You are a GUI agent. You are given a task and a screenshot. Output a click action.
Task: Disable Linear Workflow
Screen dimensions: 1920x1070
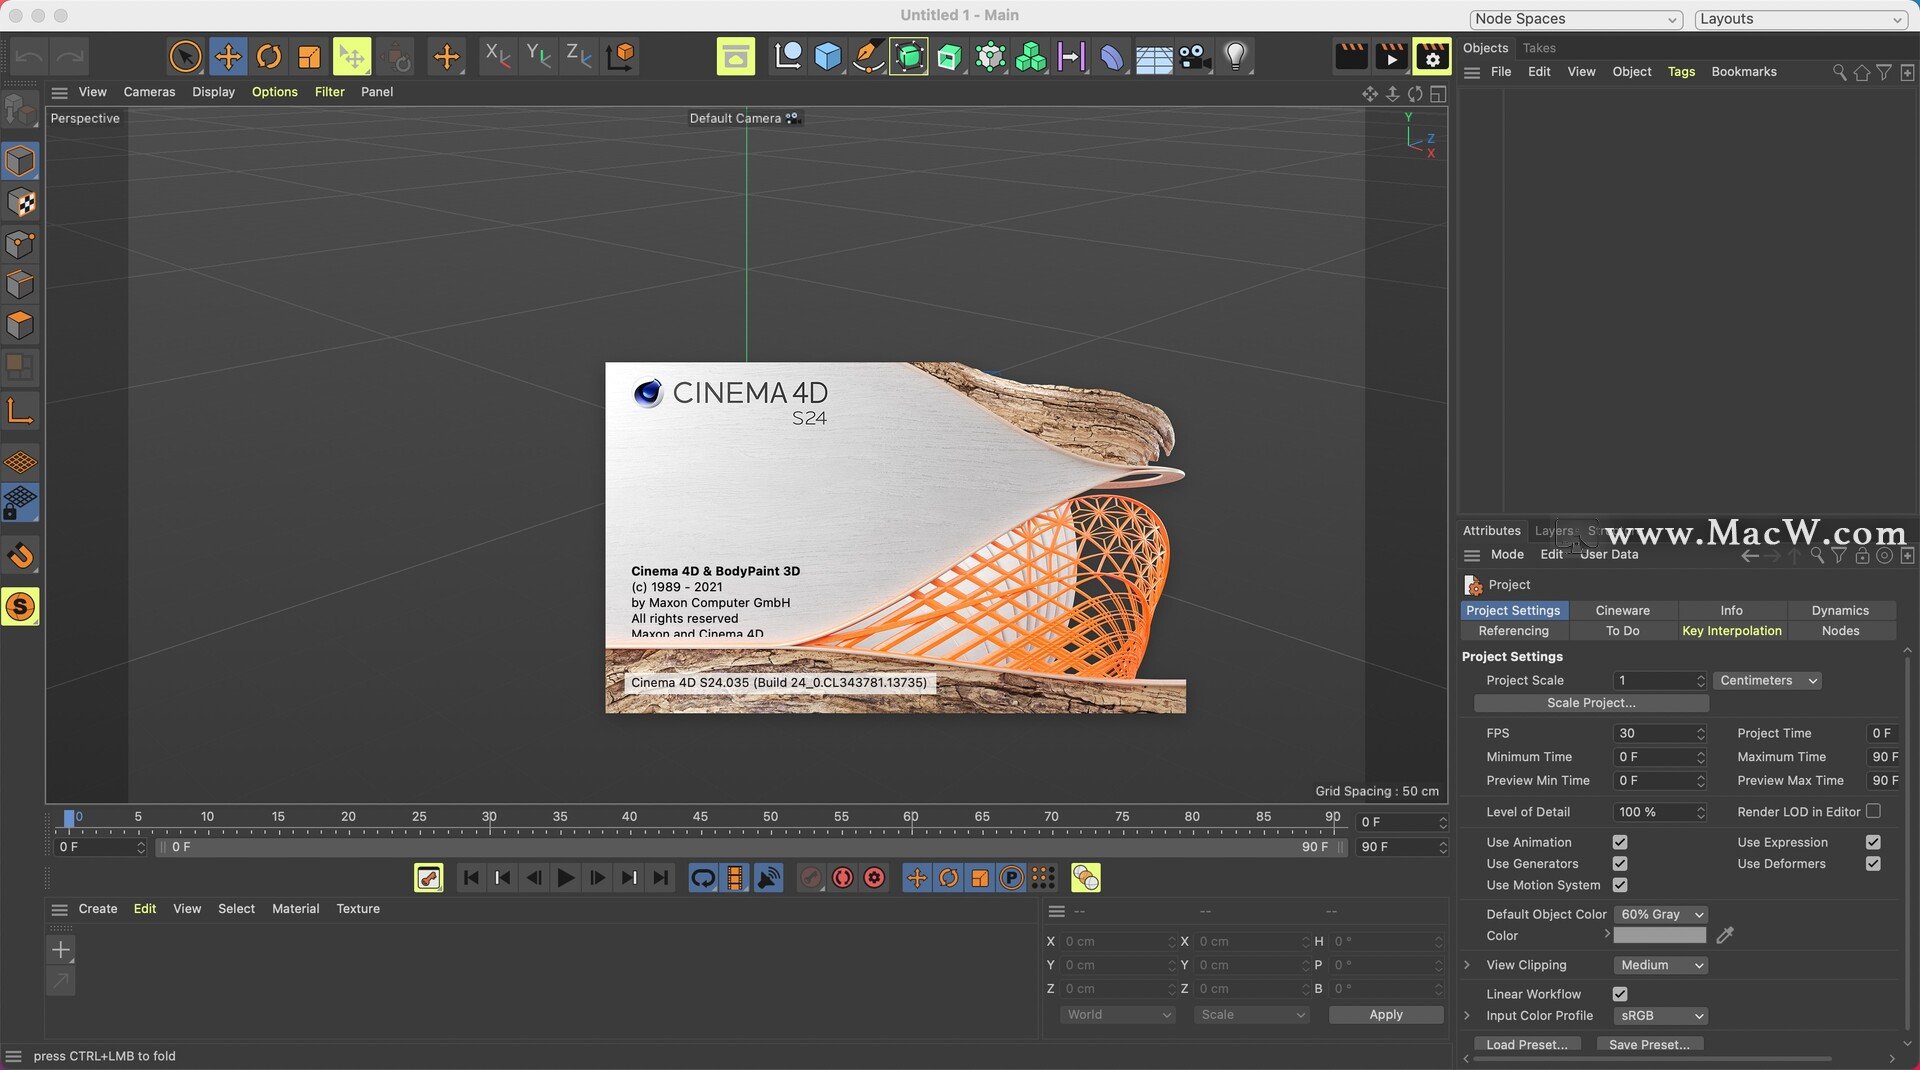tap(1619, 993)
